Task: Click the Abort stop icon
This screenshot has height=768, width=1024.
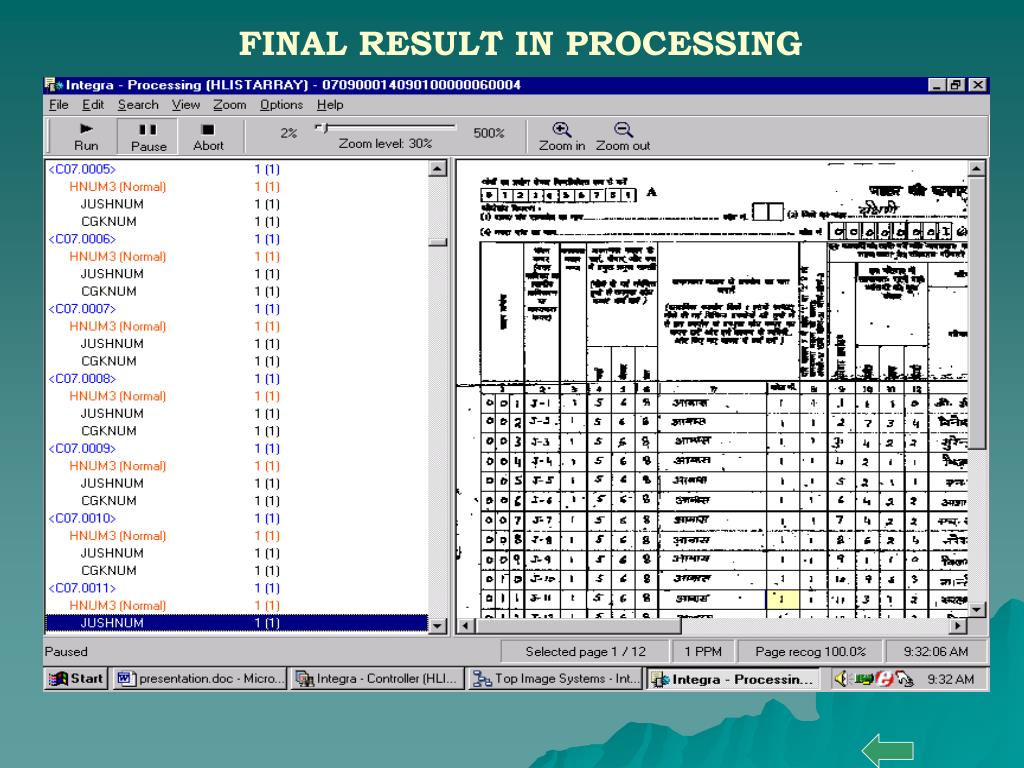Action: [x=208, y=129]
